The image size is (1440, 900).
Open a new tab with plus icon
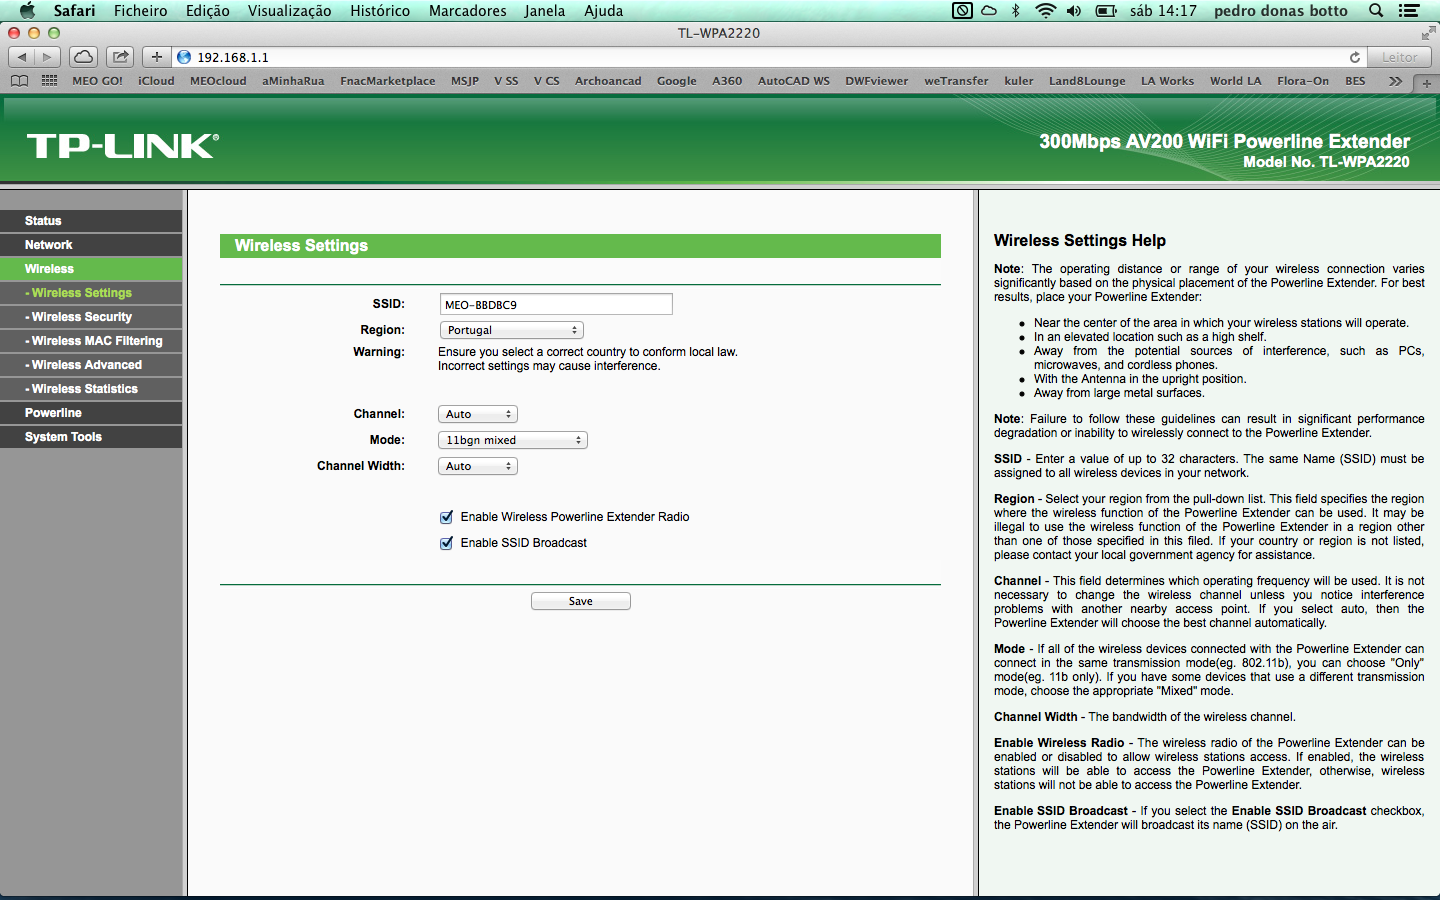pyautogui.click(x=1426, y=83)
